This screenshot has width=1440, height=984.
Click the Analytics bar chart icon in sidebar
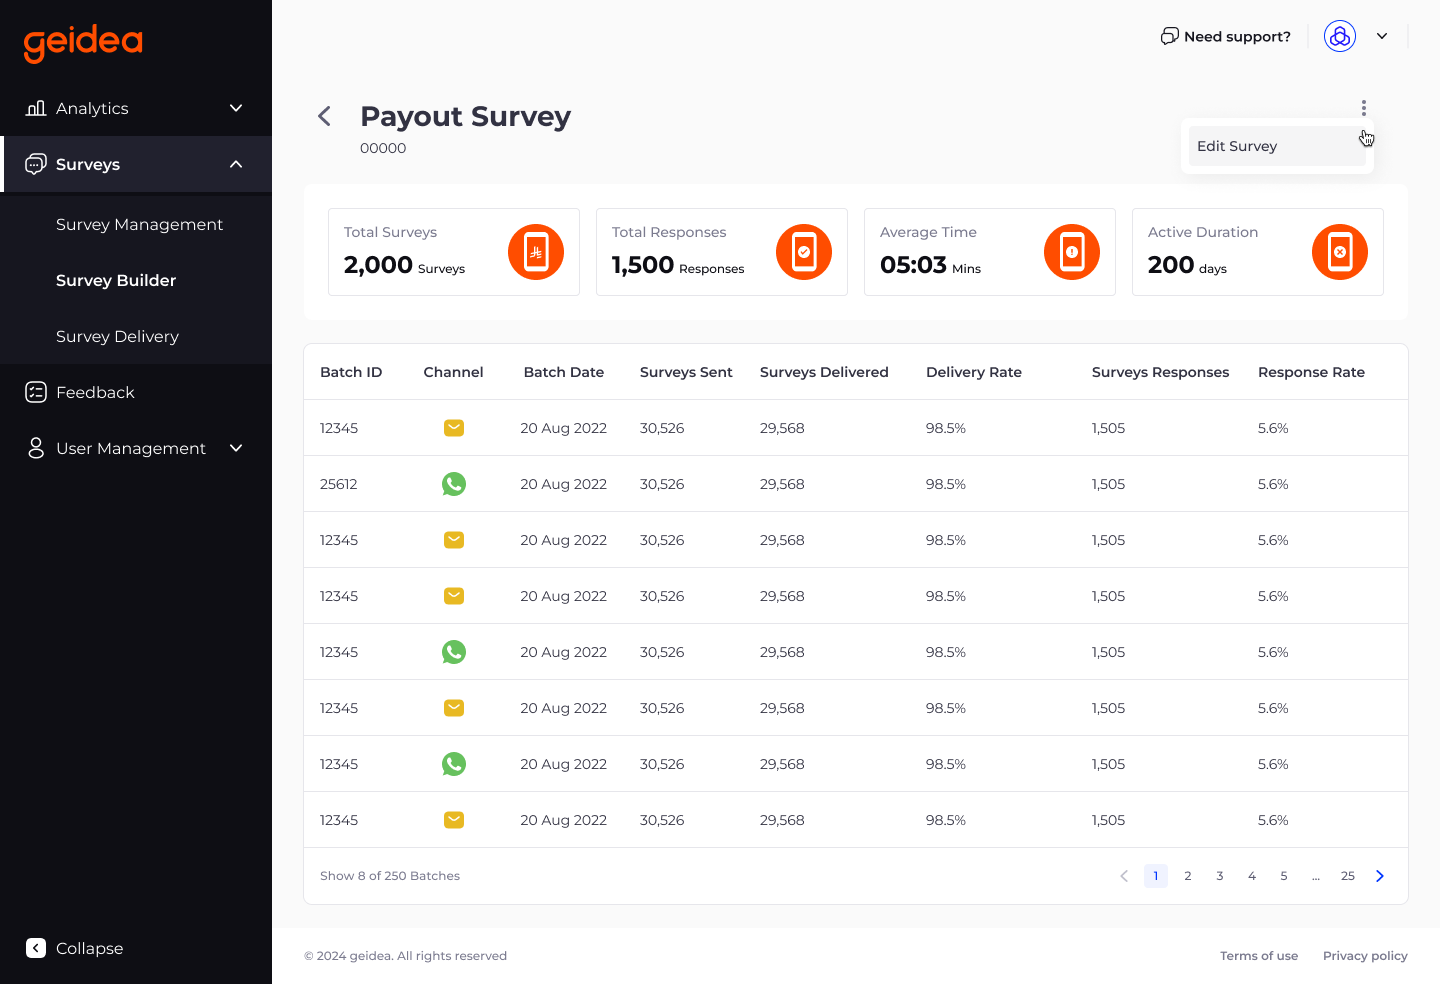click(36, 108)
